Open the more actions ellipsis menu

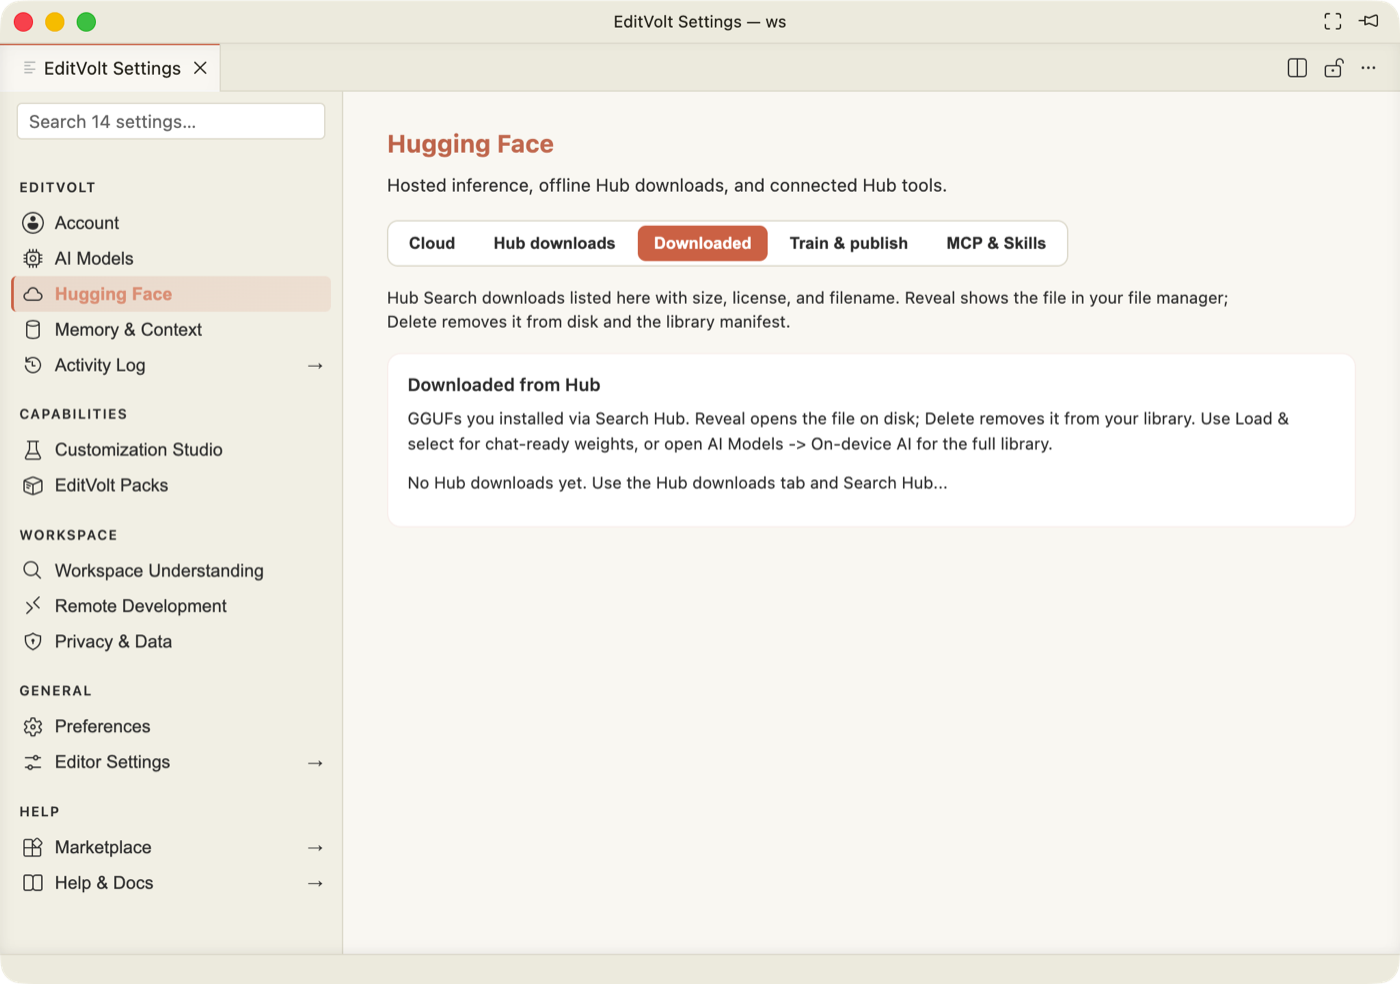tap(1368, 68)
